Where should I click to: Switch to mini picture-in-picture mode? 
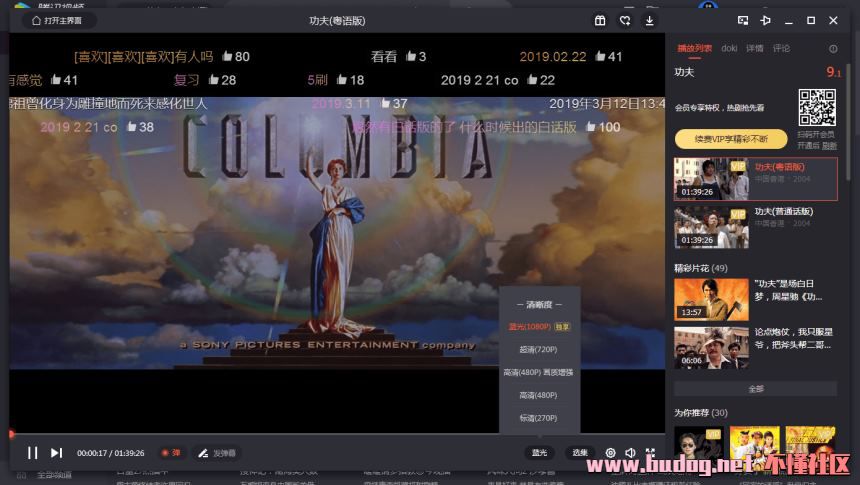743,20
